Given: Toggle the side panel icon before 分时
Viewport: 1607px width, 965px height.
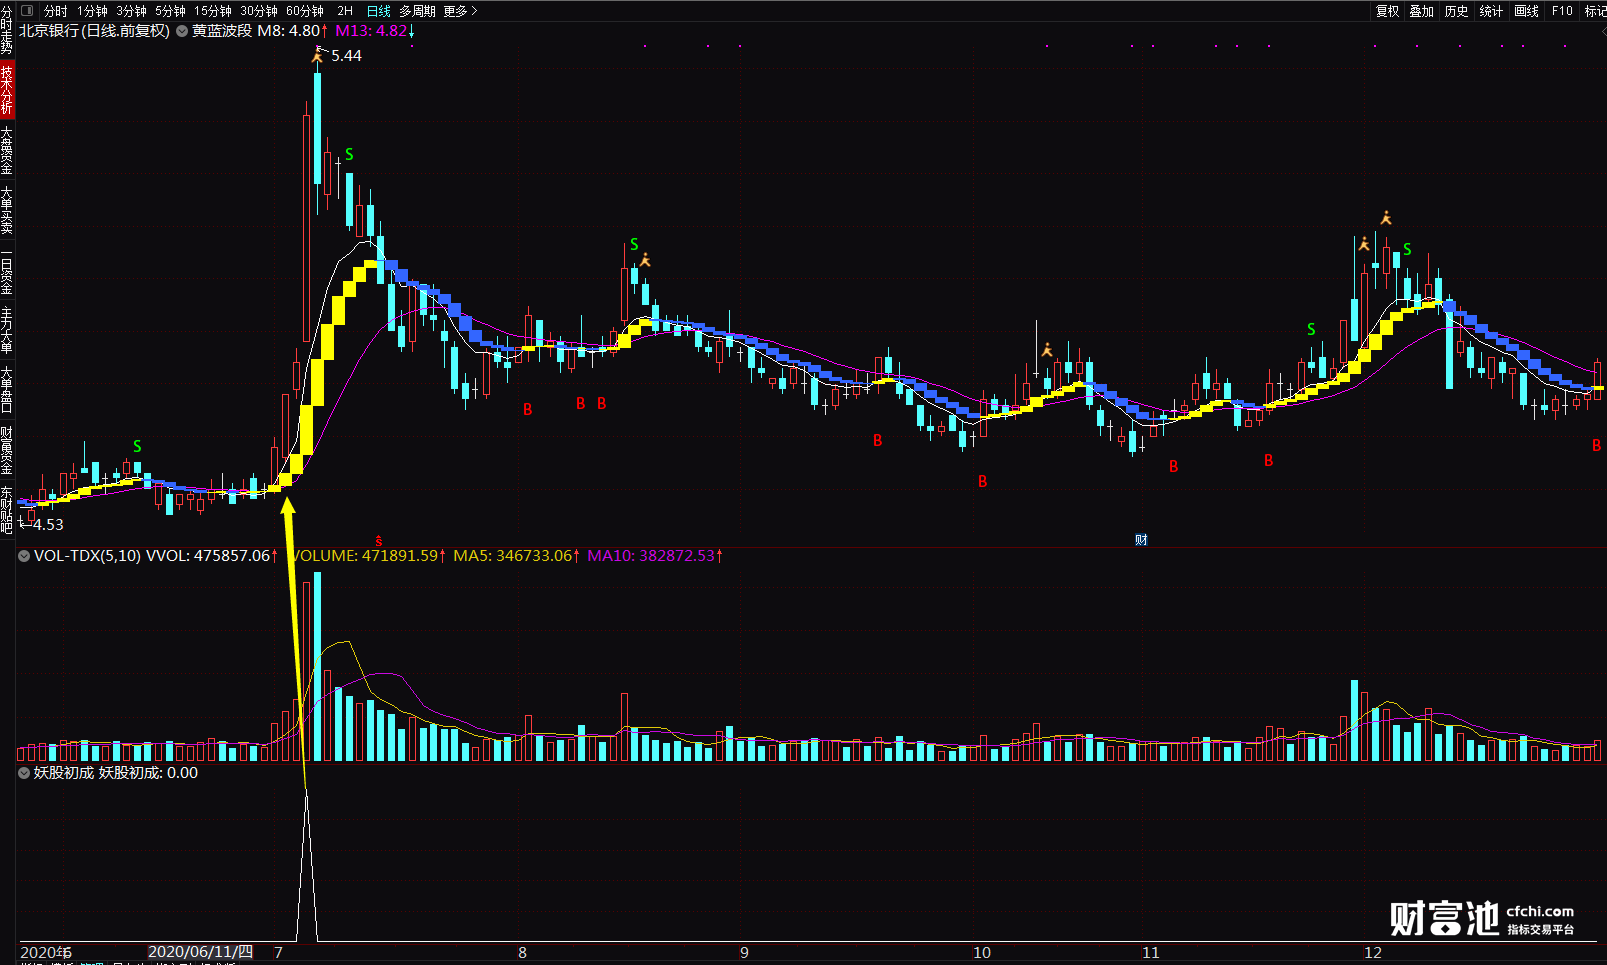Looking at the screenshot, I should 27,11.
